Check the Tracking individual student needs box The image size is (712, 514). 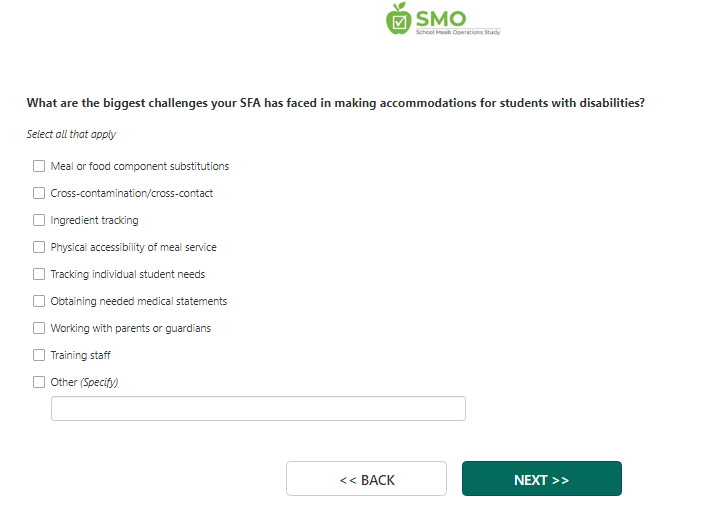pos(39,274)
